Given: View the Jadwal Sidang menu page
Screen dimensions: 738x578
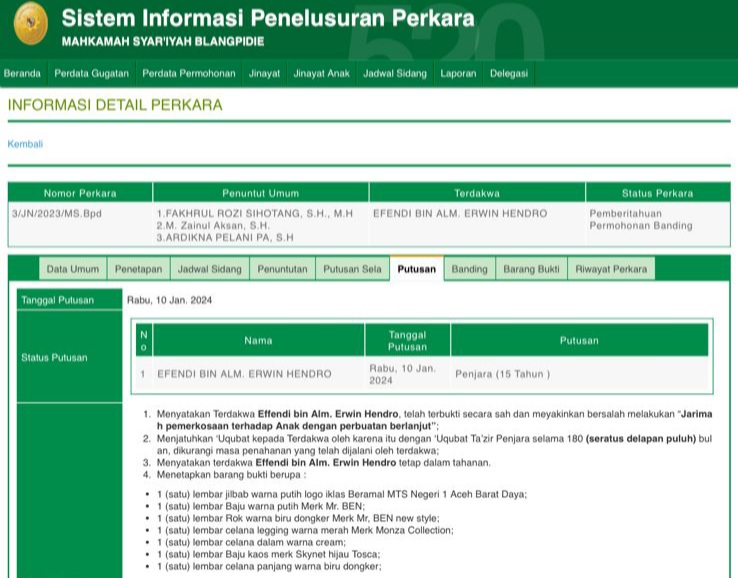Looking at the screenshot, I should coord(394,74).
